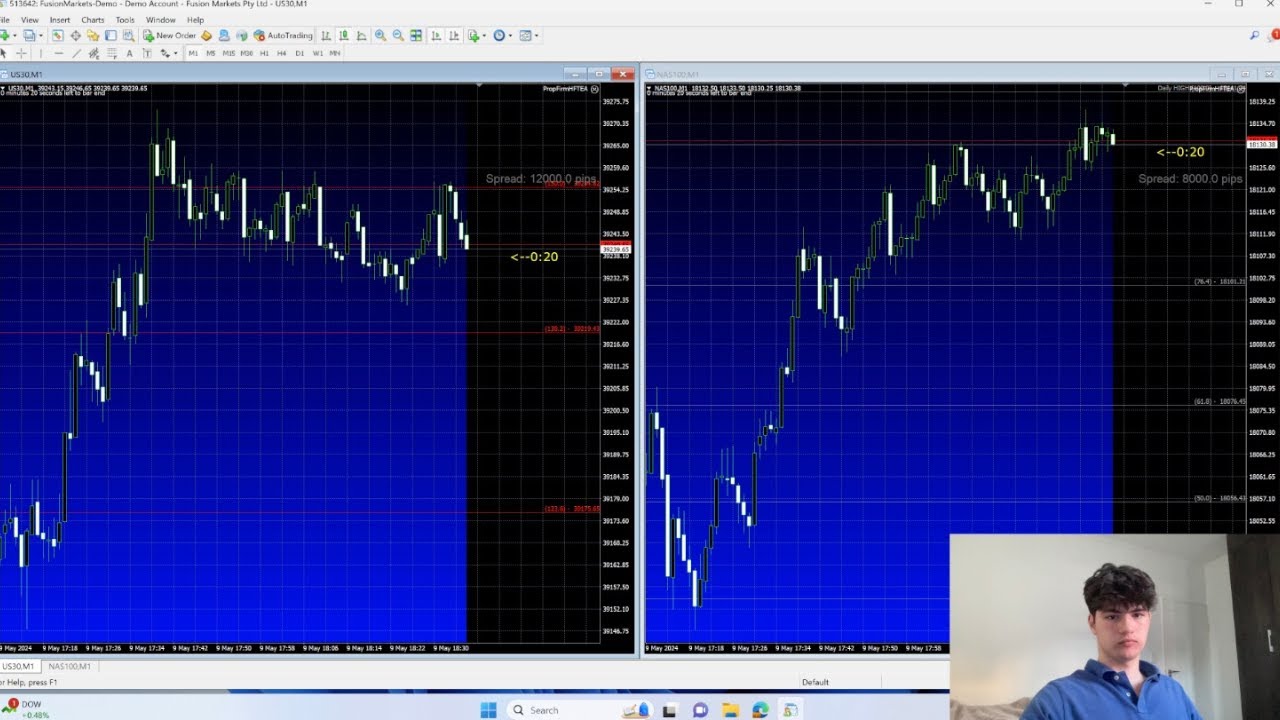Image resolution: width=1280 pixels, height=720 pixels.
Task: Select the text label tool
Action: tap(147, 53)
